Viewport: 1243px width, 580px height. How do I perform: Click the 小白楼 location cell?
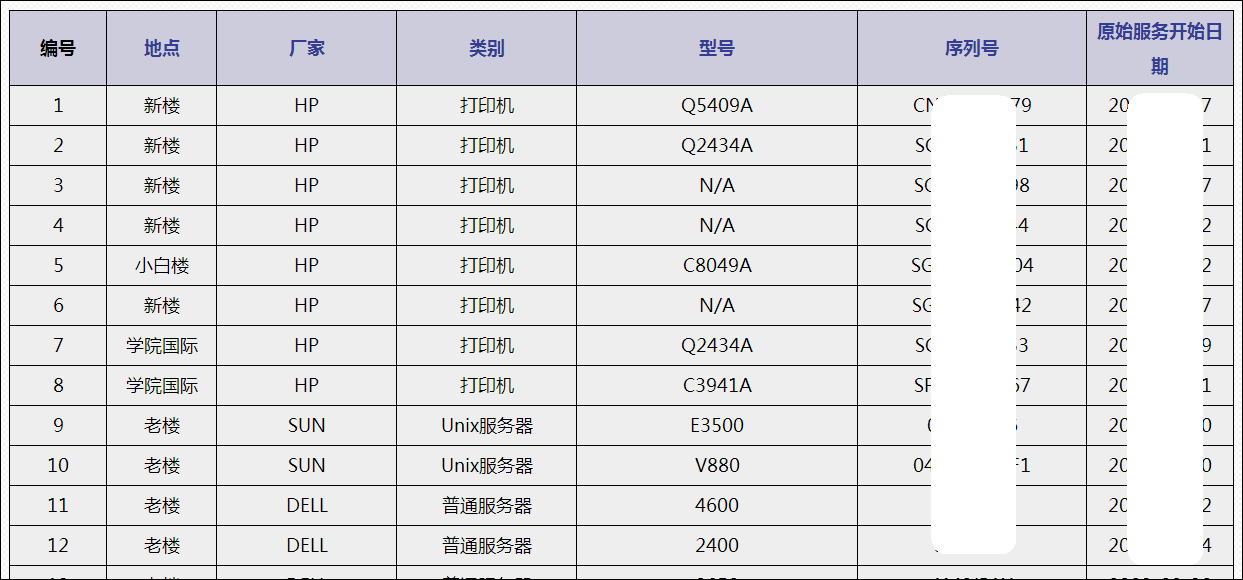162,265
